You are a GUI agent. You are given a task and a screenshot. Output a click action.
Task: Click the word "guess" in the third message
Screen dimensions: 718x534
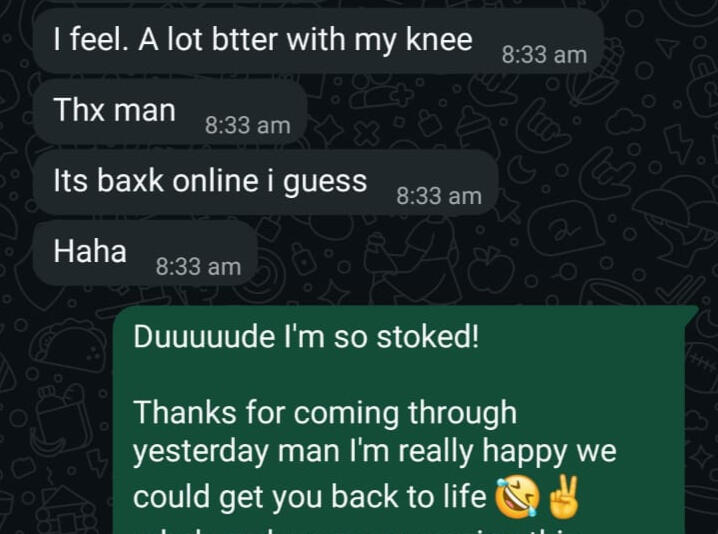(x=325, y=183)
